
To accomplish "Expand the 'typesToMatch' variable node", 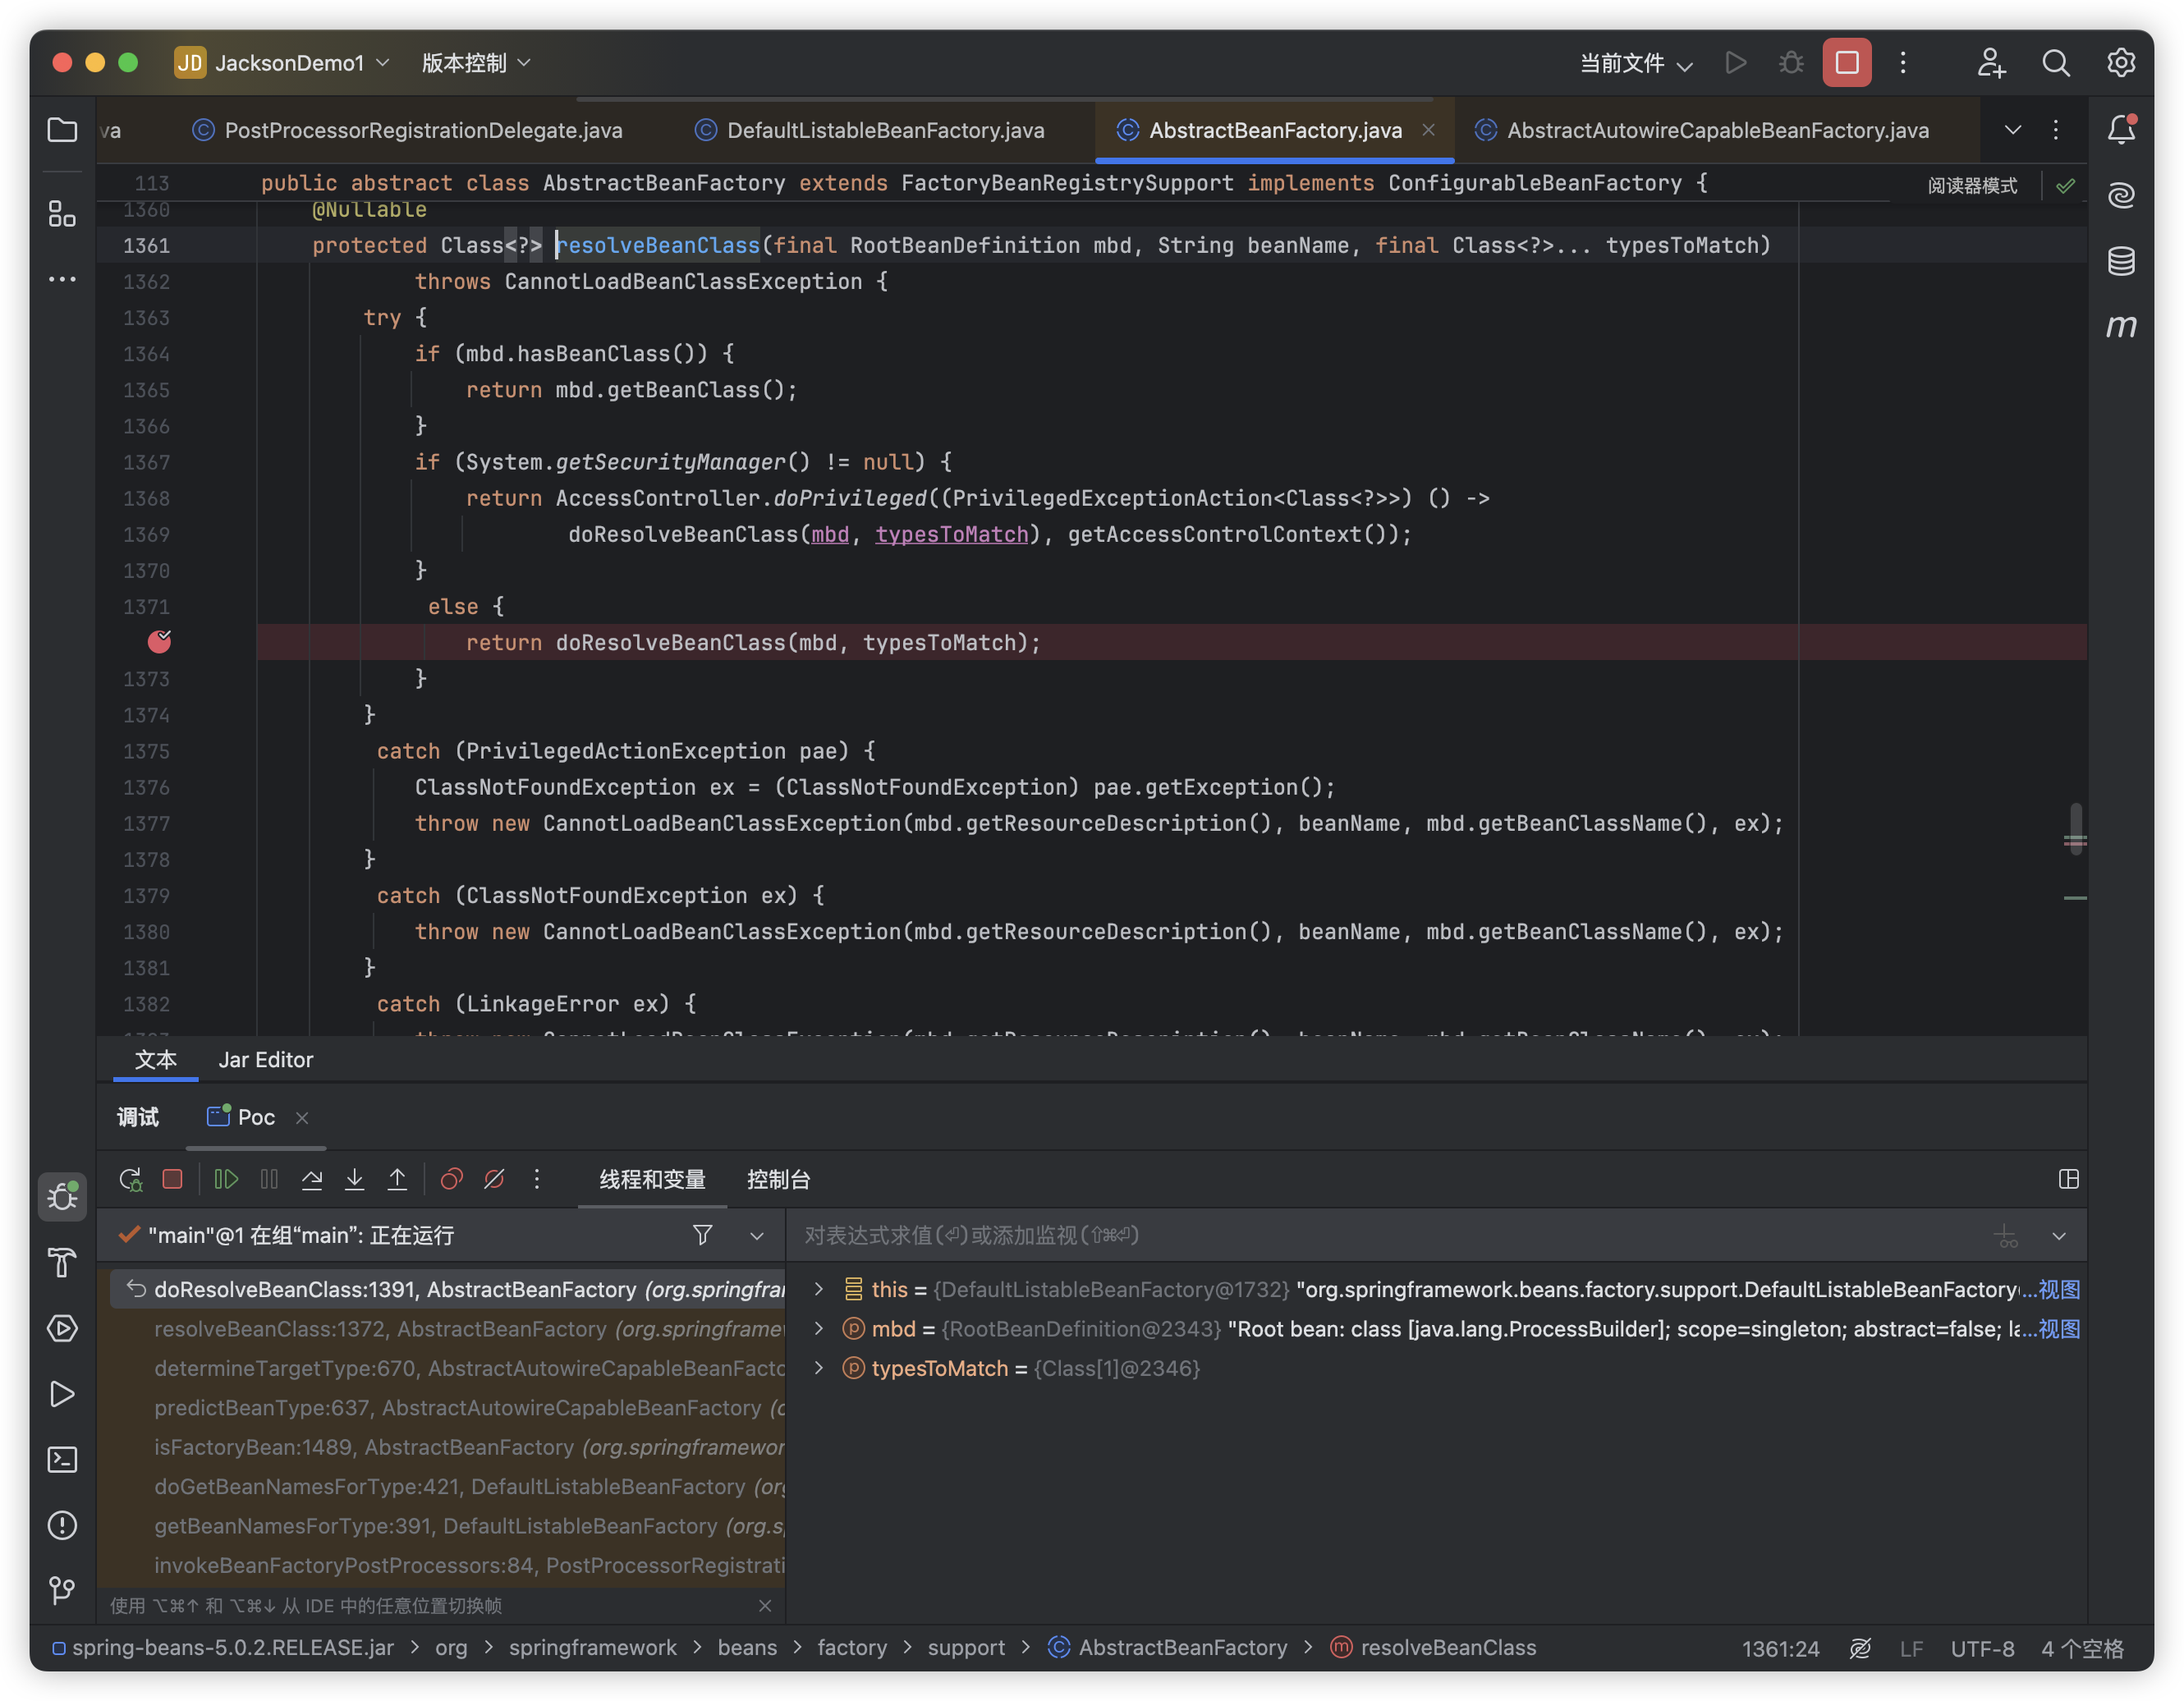I will coord(819,1368).
